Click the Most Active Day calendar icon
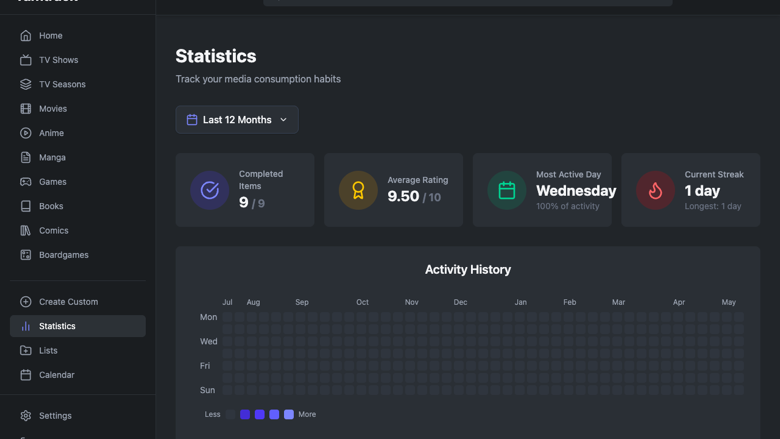The image size is (780, 439). [507, 190]
